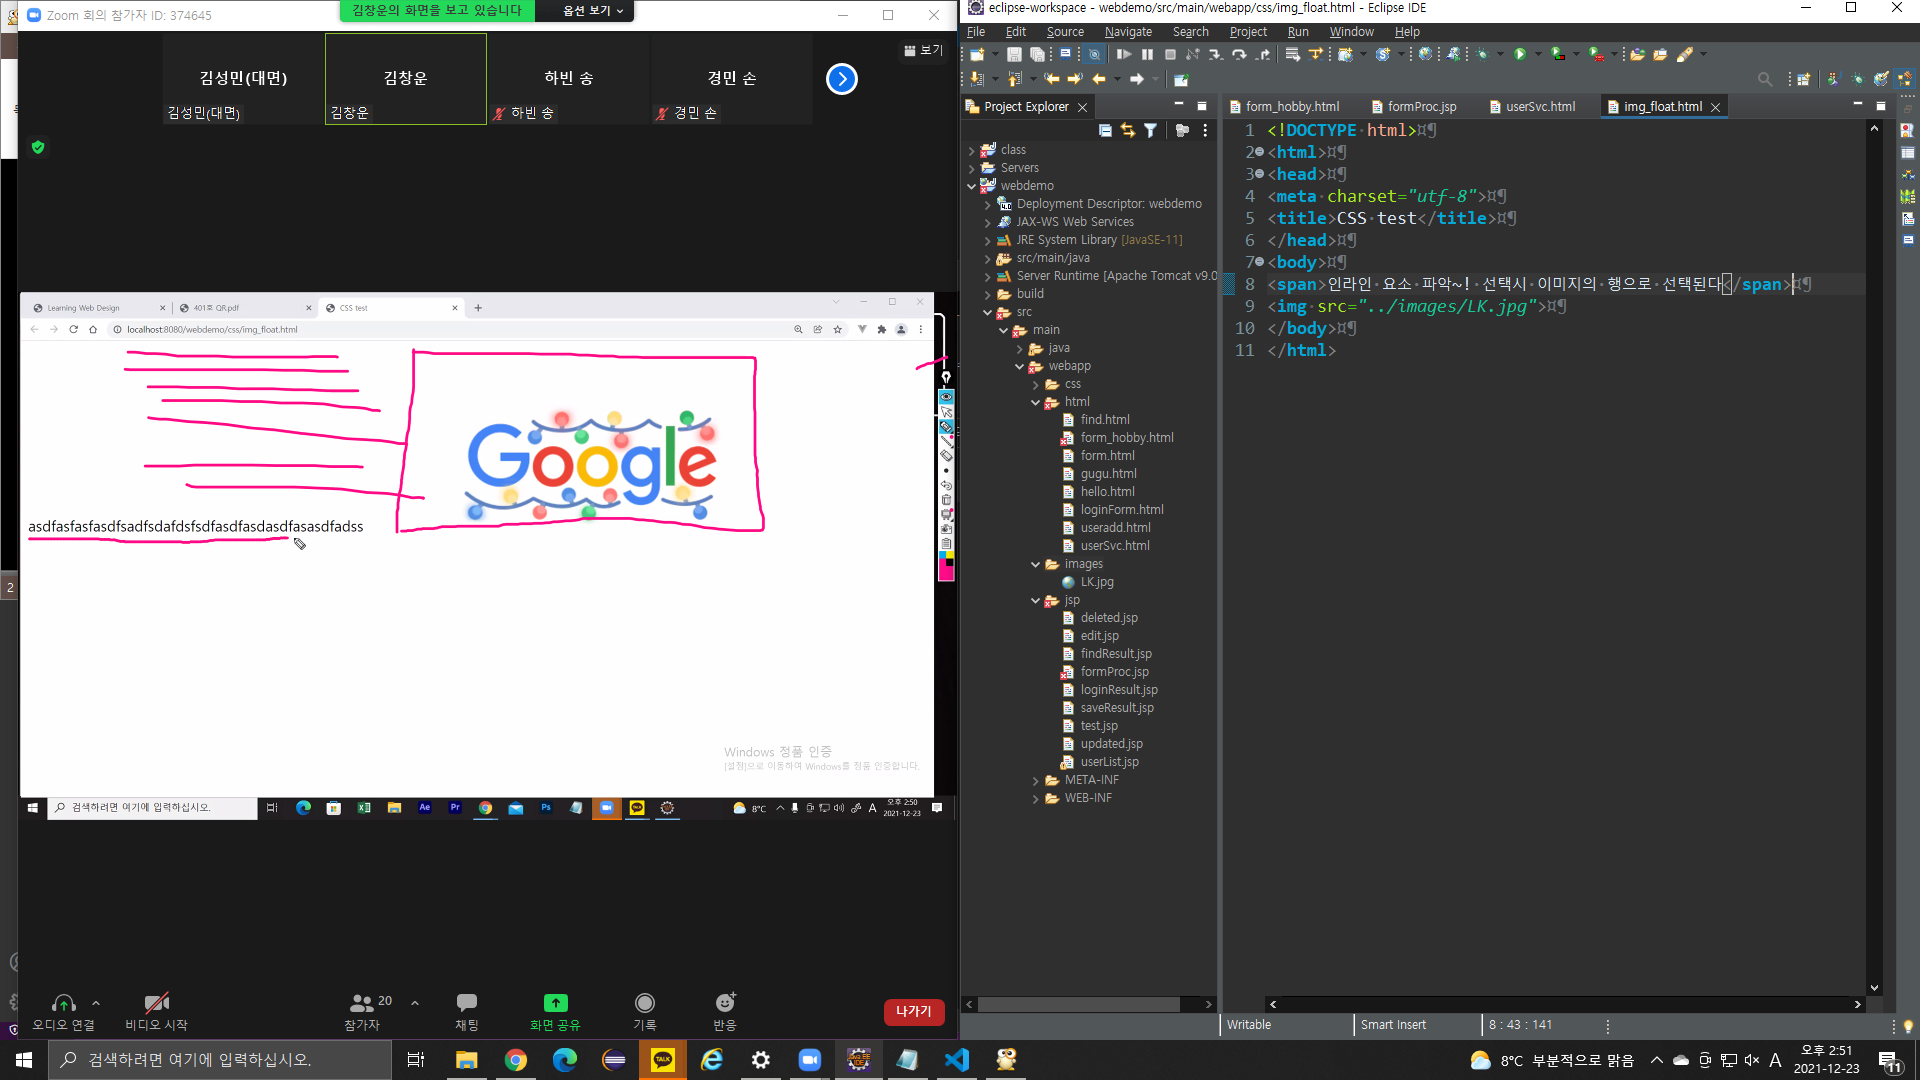Switch to the formProc.jsp editor tab
This screenshot has height=1080, width=1920.
point(1421,106)
